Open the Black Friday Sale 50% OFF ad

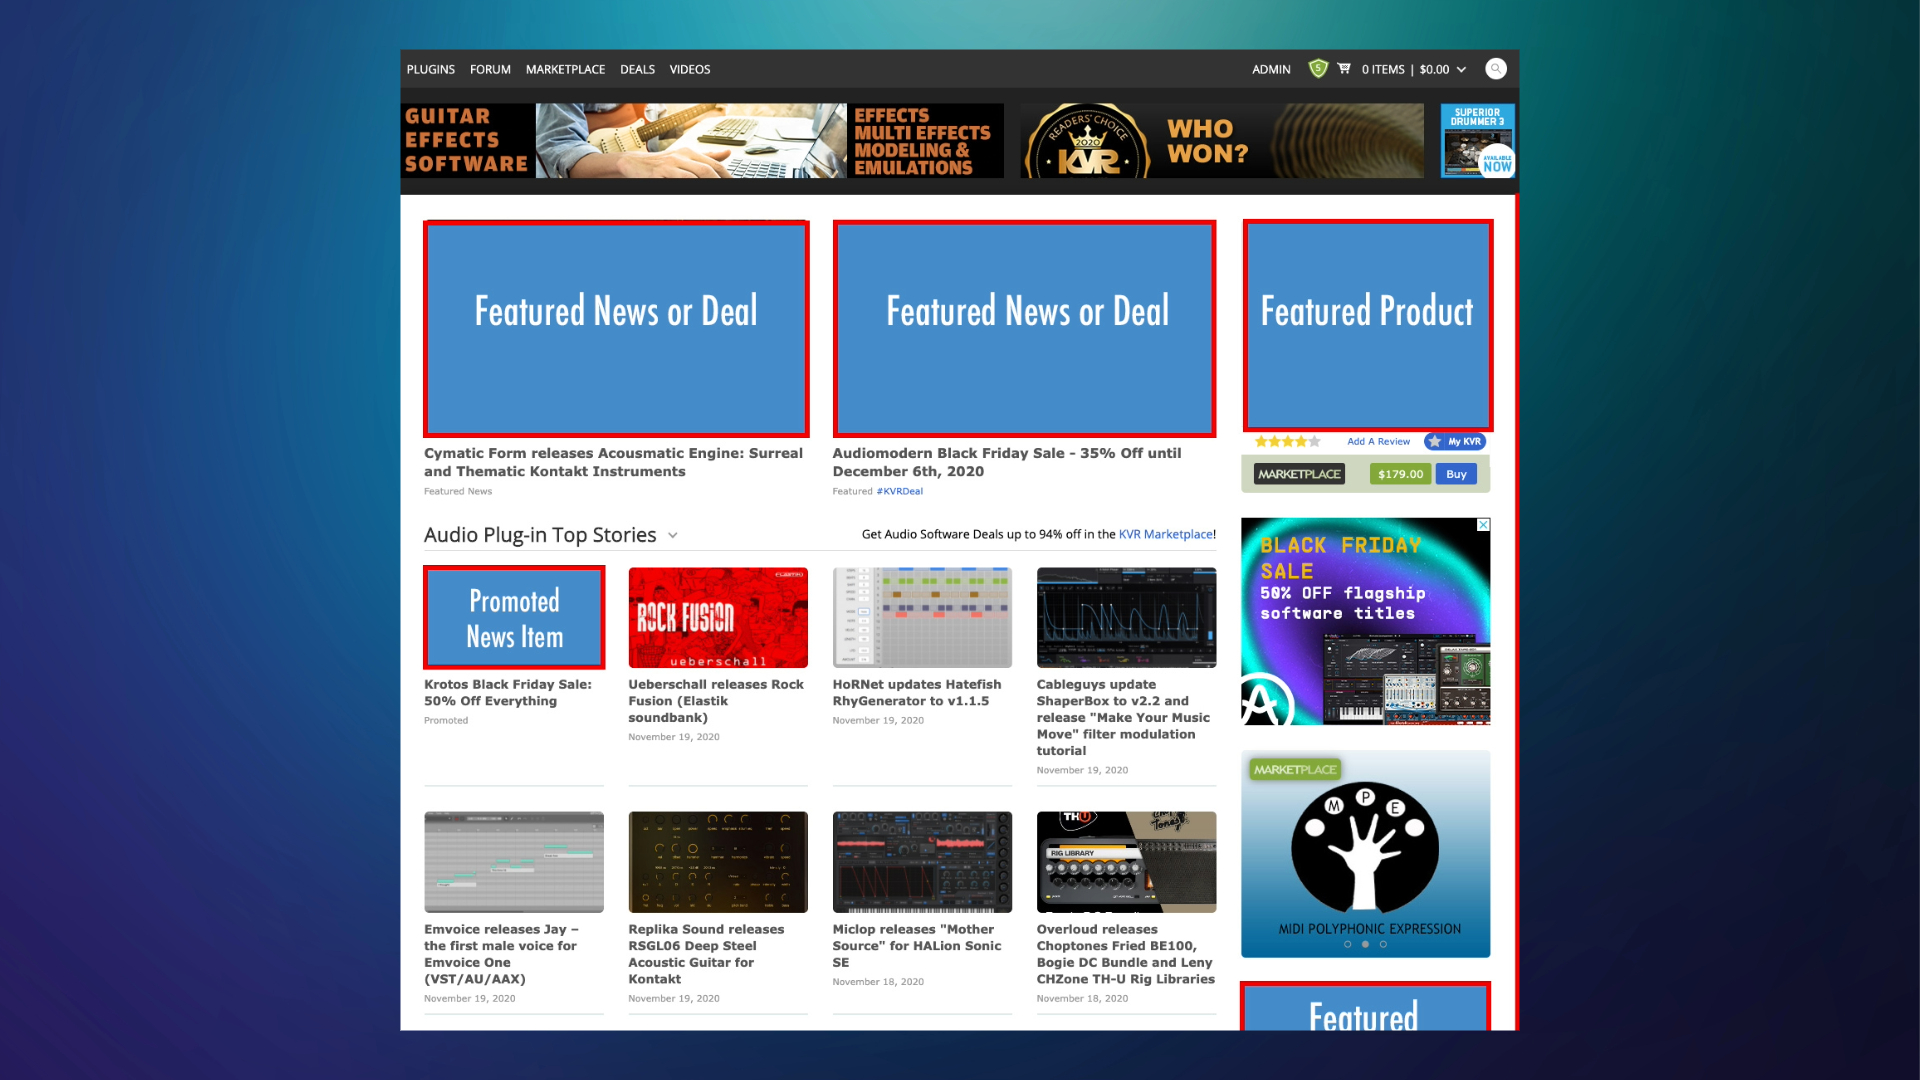tap(1366, 621)
